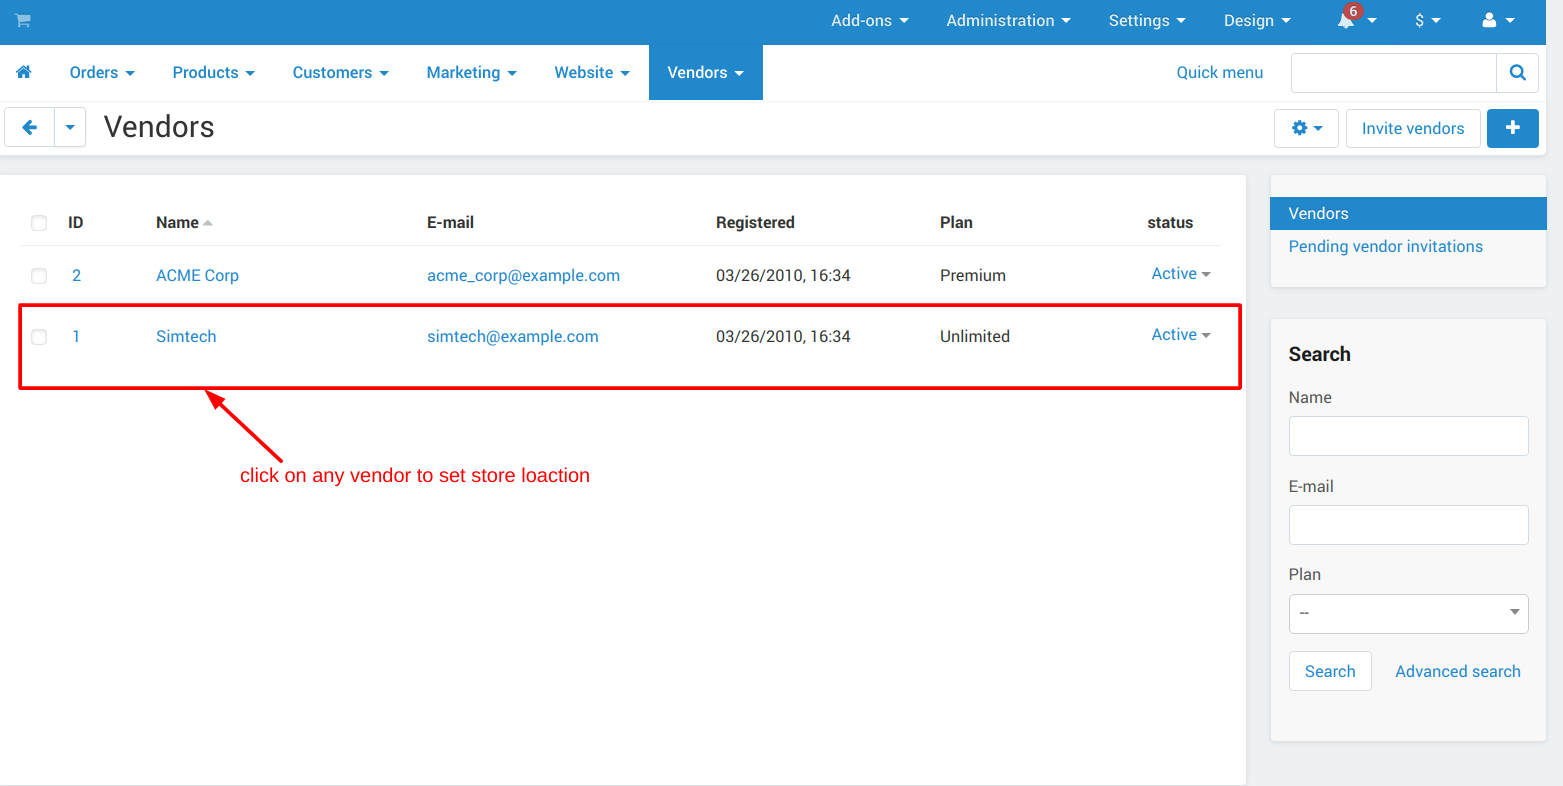Image resolution: width=1563 pixels, height=786 pixels.
Task: Click the Premium plan cell
Action: click(x=972, y=275)
